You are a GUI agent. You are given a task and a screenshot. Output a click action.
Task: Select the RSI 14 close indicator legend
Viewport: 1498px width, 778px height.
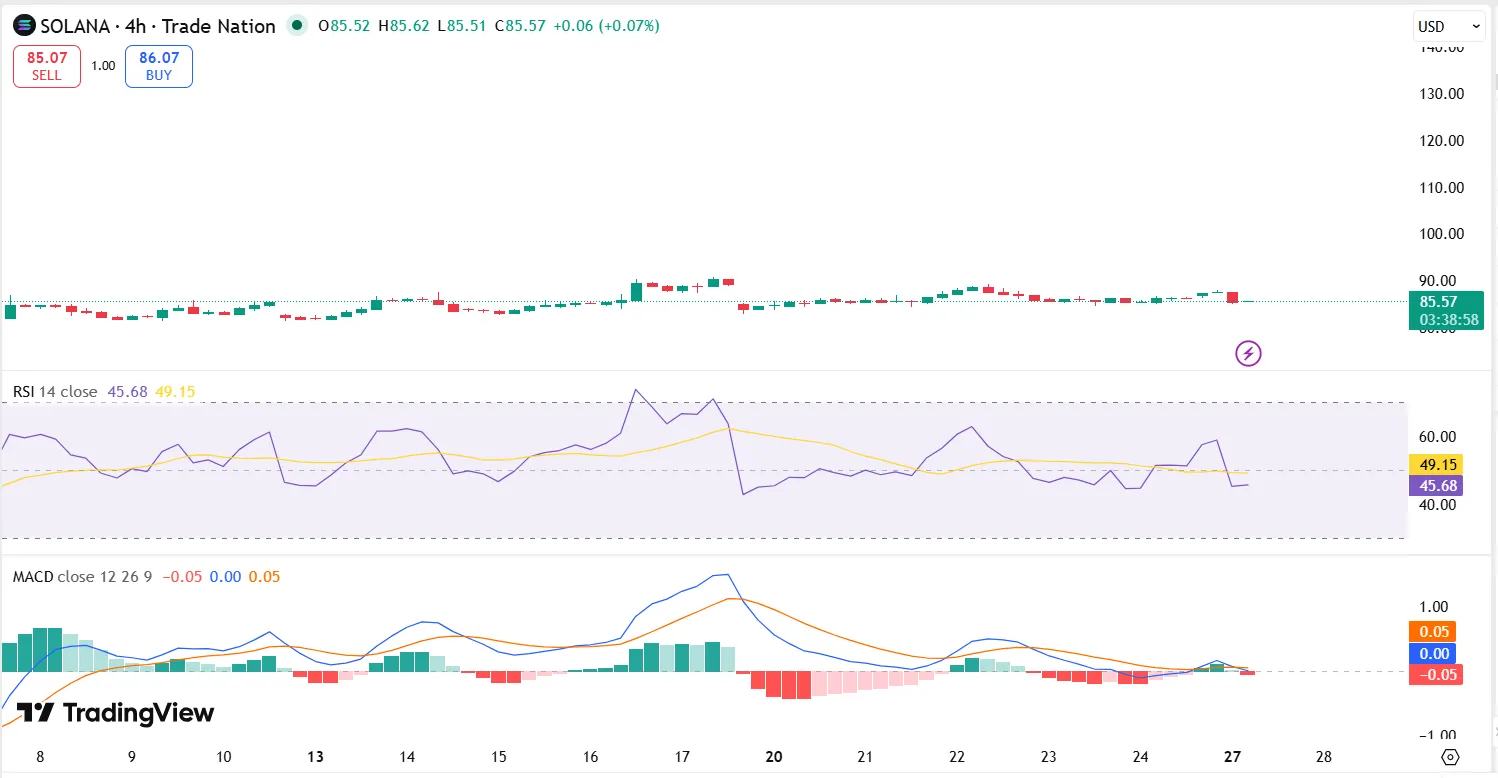coord(55,392)
